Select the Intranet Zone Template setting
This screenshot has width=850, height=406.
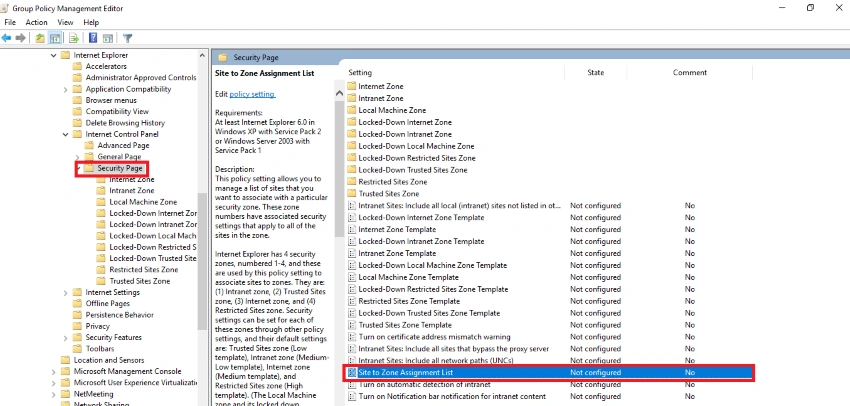tap(397, 253)
